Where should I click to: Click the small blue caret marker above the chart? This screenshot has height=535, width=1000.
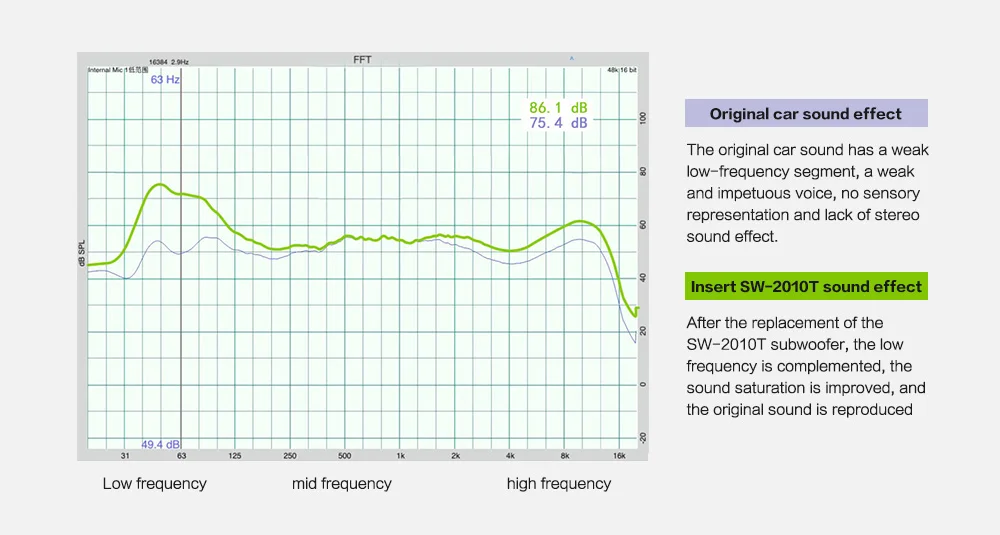point(571,59)
